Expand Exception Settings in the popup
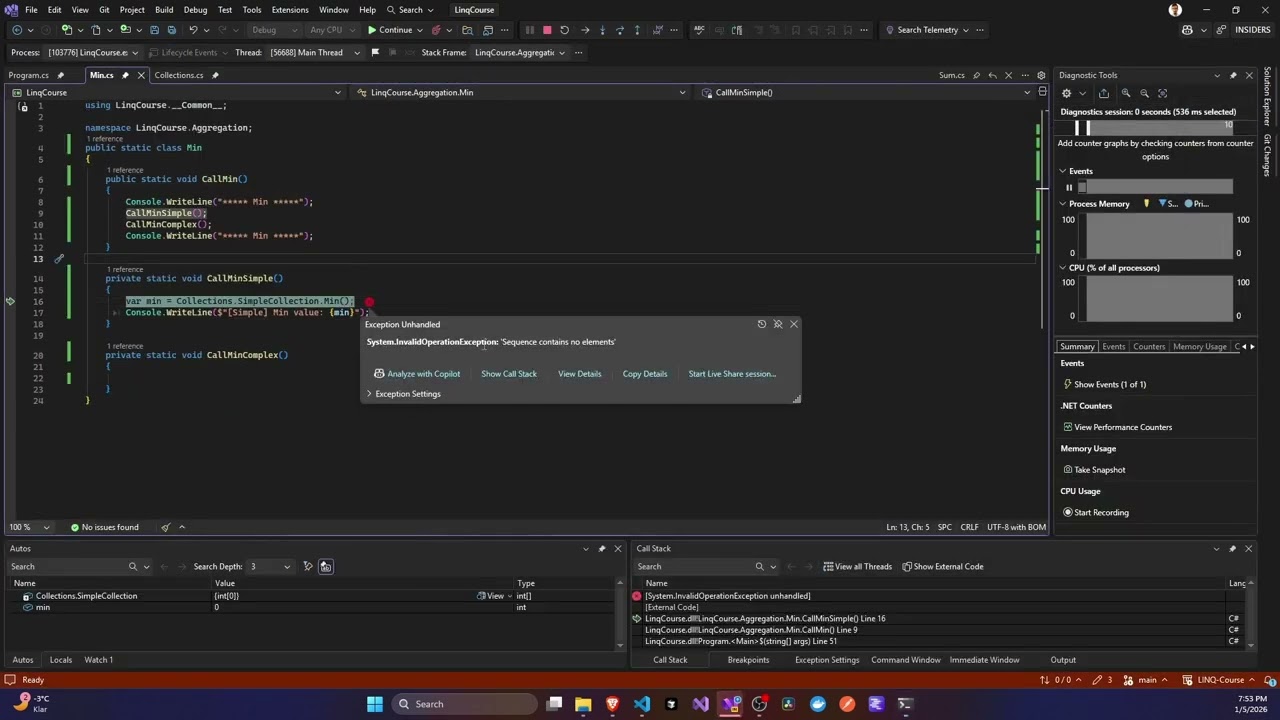This screenshot has height=720, width=1280. point(404,394)
